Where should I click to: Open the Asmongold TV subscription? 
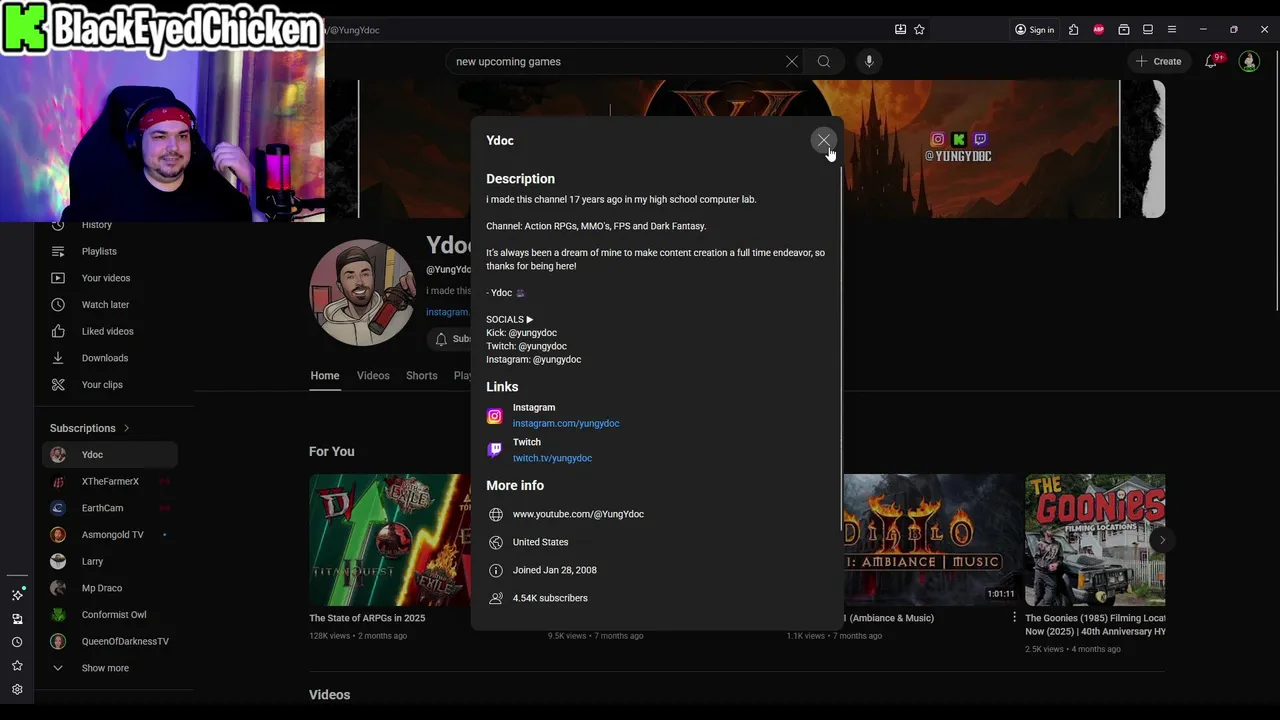[110, 535]
